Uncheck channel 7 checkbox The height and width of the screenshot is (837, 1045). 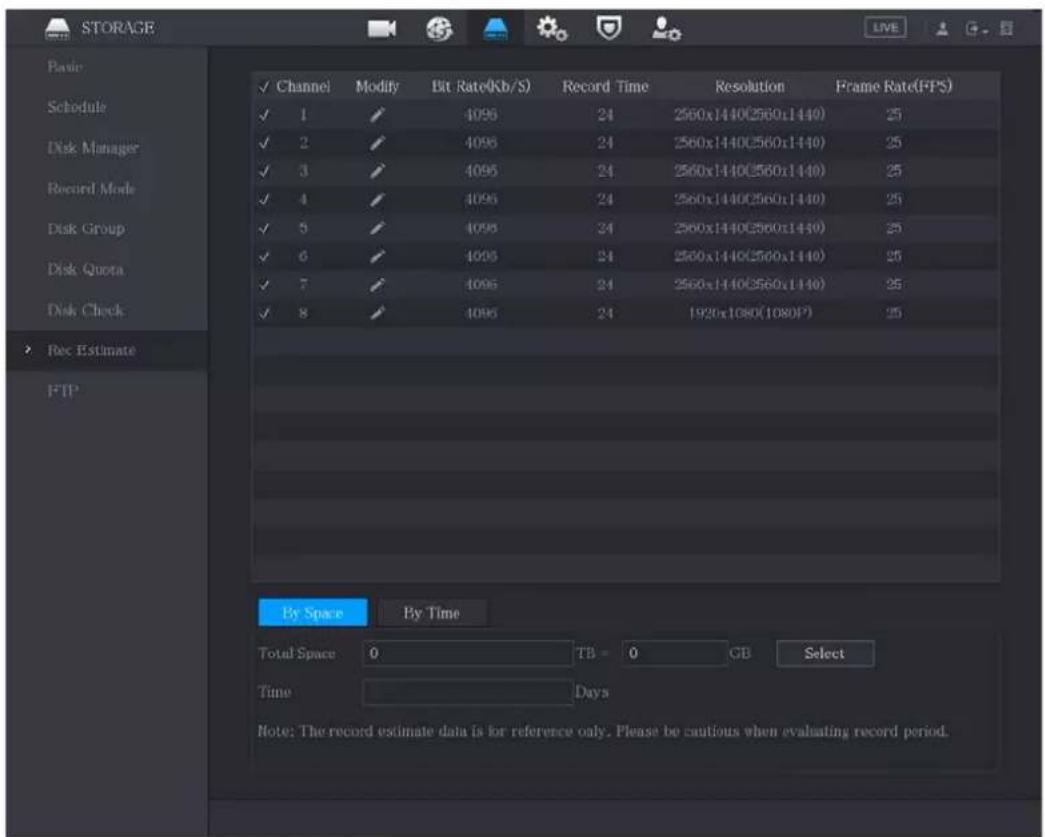(x=265, y=285)
